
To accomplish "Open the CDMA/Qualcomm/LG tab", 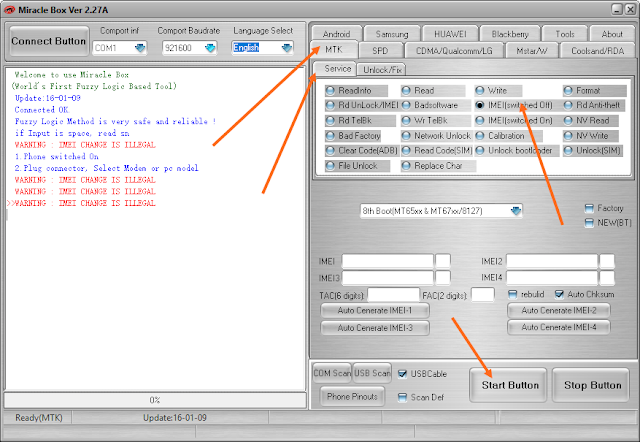I will tap(454, 51).
